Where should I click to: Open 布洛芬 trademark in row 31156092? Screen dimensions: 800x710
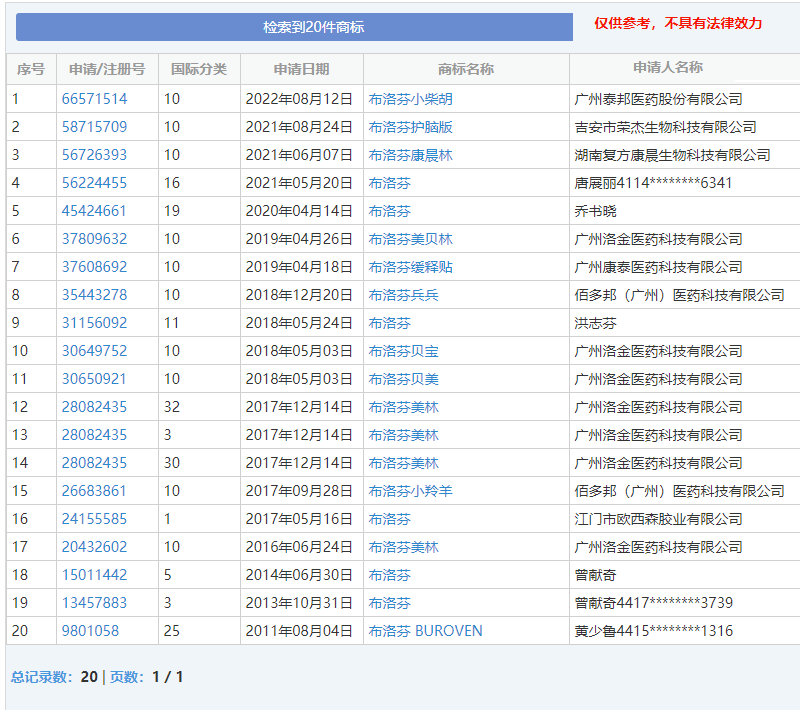click(x=390, y=323)
